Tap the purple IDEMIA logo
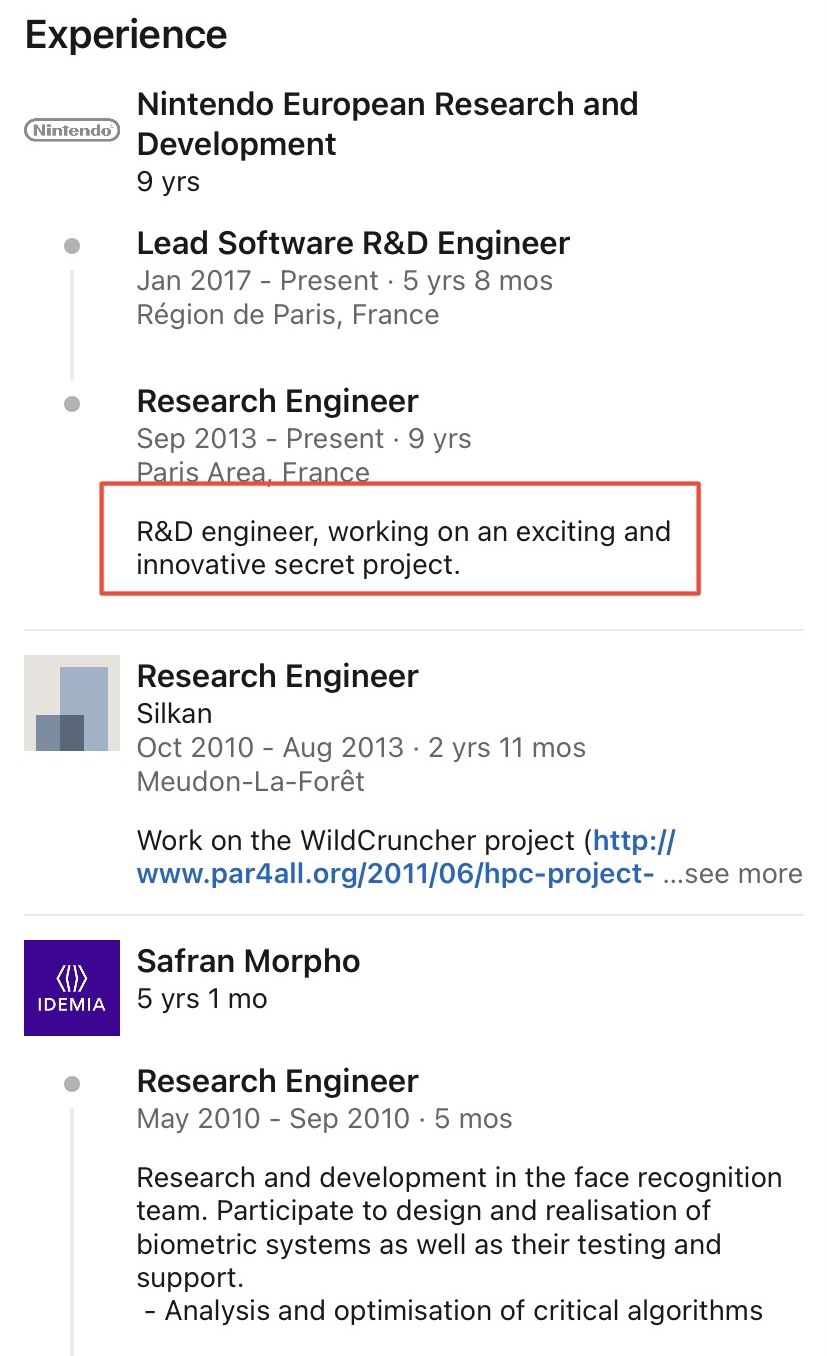 72,987
